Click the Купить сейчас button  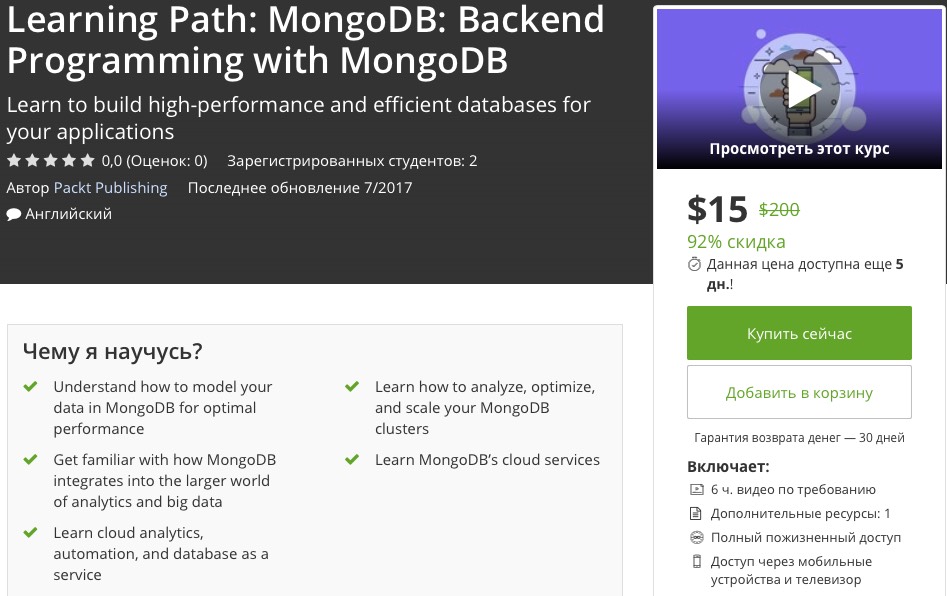tap(799, 333)
